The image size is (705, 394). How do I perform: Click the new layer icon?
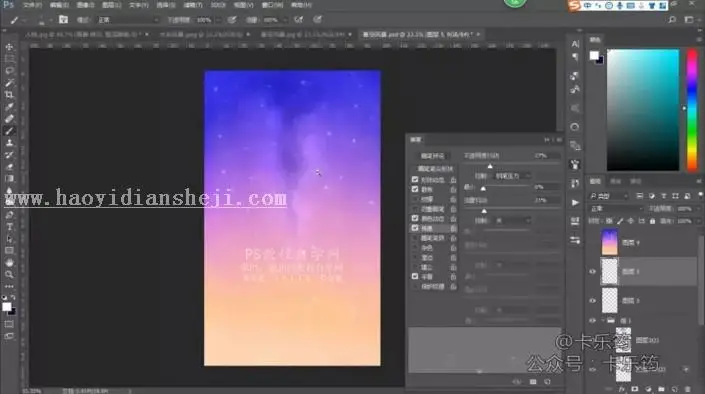674,389
